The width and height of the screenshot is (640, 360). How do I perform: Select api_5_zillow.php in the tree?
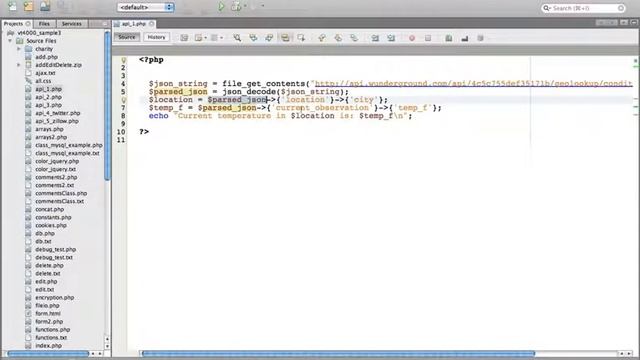click(x=57, y=121)
